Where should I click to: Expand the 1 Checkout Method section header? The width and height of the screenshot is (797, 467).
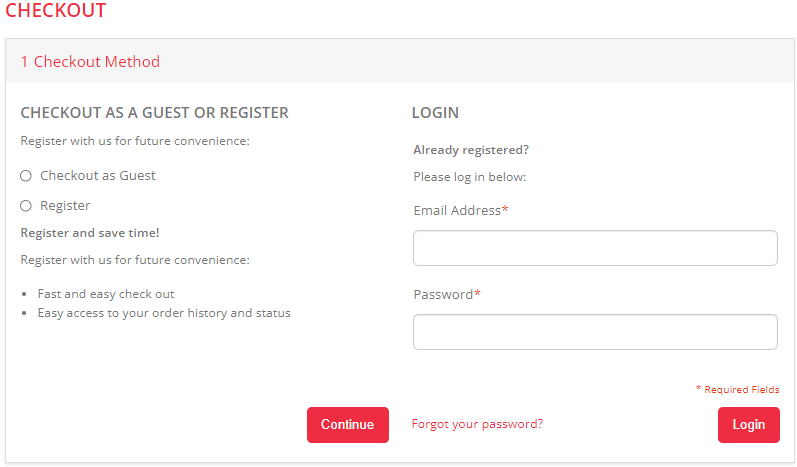pyautogui.click(x=90, y=62)
